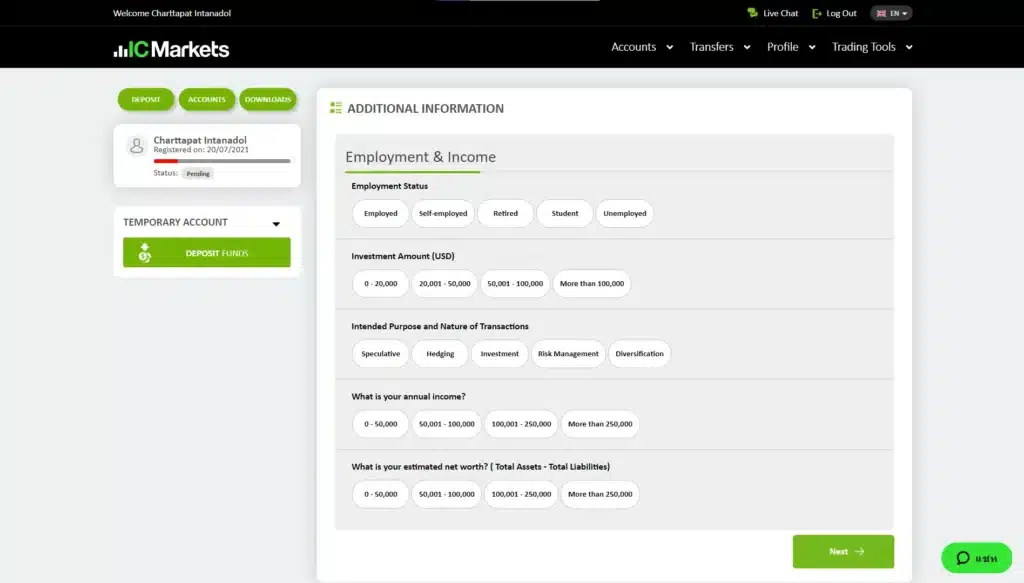This screenshot has height=583, width=1024.
Task: Open the Accounts menu
Action: pos(641,47)
